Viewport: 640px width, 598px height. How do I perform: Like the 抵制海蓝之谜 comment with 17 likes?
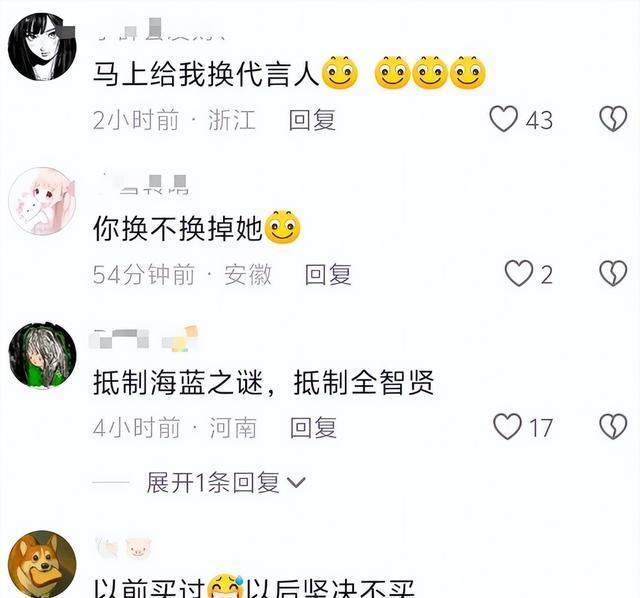click(507, 427)
